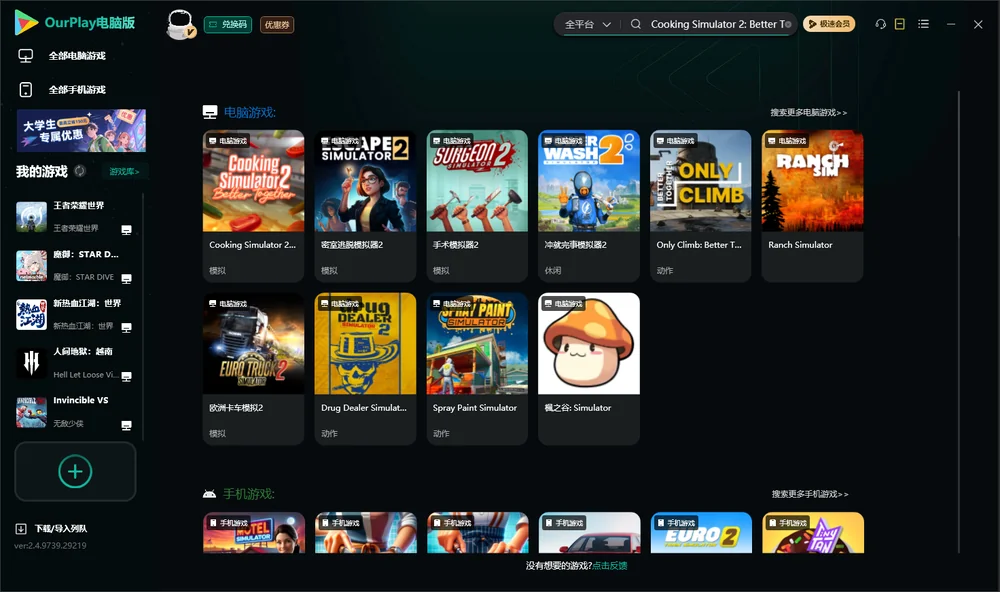Click the OurPlay logo icon
Screen dimensions: 1000x592
26,22
